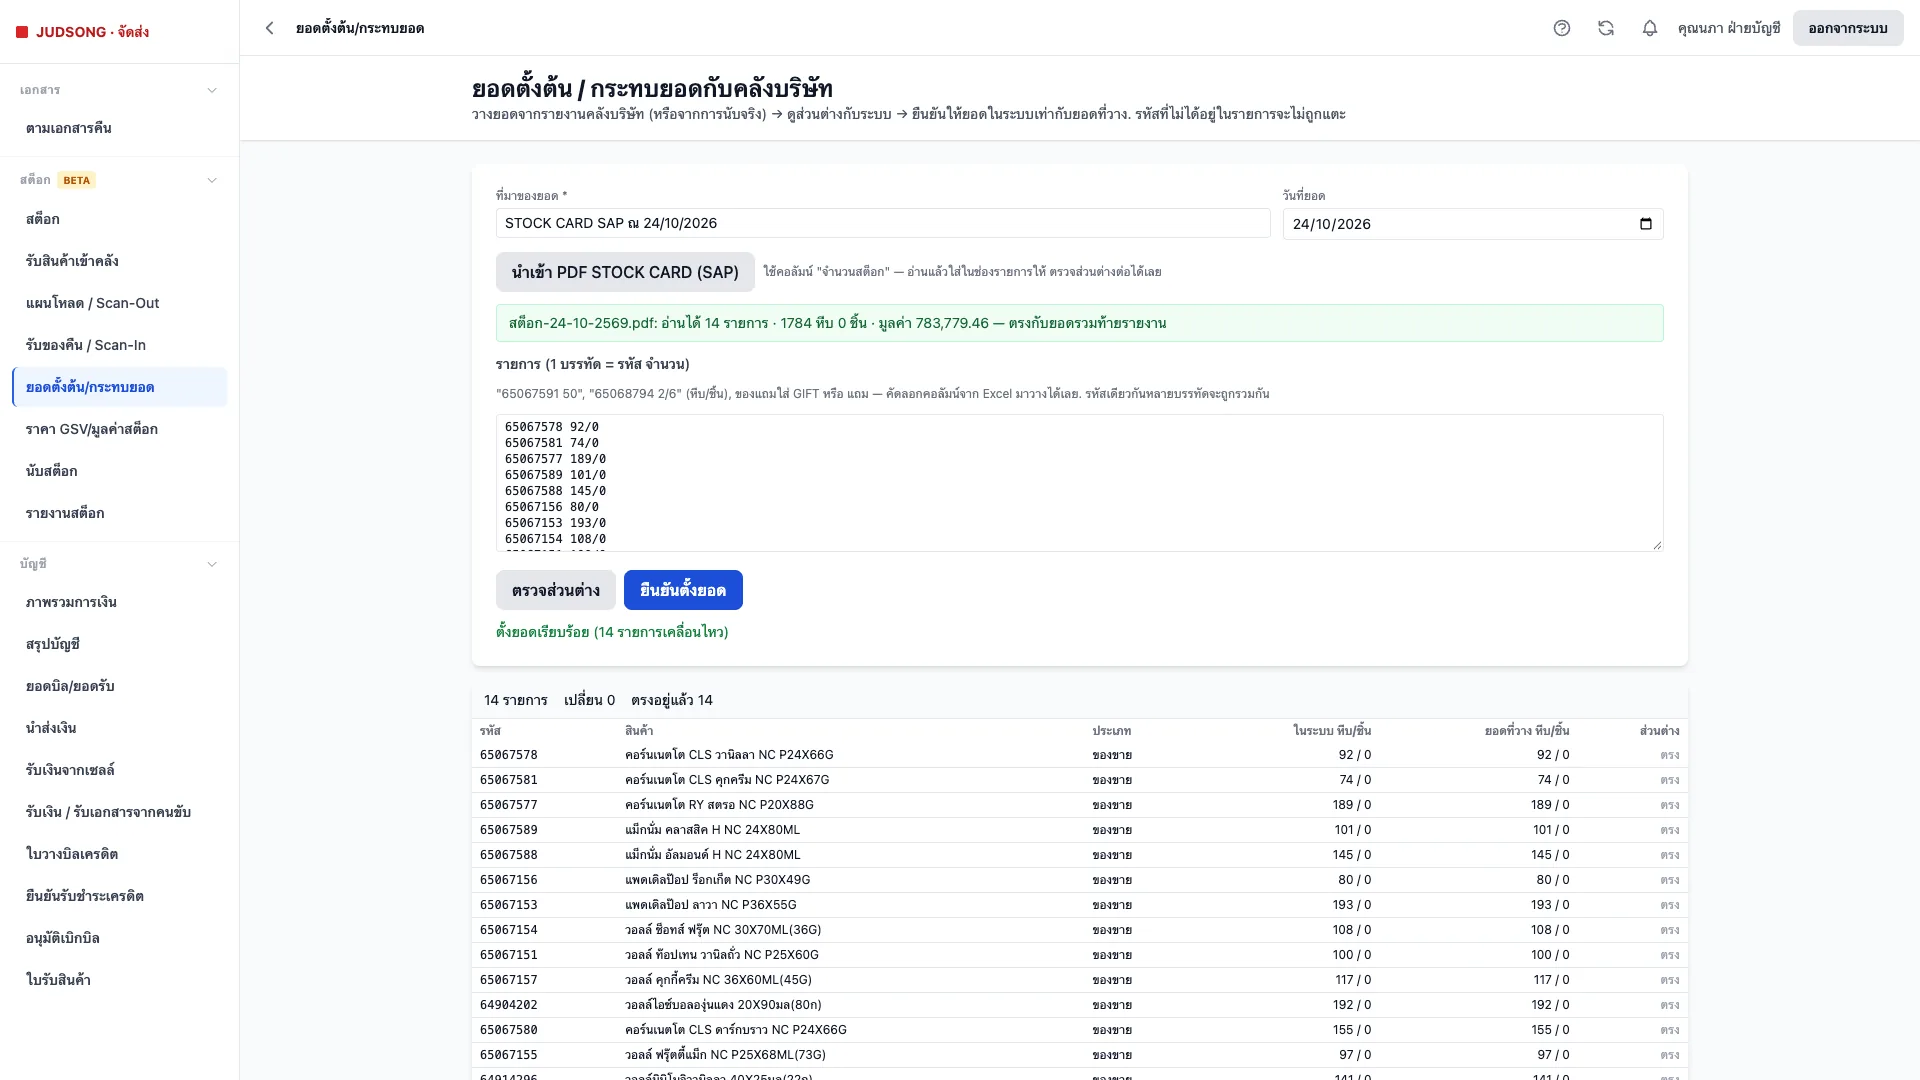Open นำส่งเงิน menu item
Screen dimensions: 1920x1080
[x=119, y=728]
